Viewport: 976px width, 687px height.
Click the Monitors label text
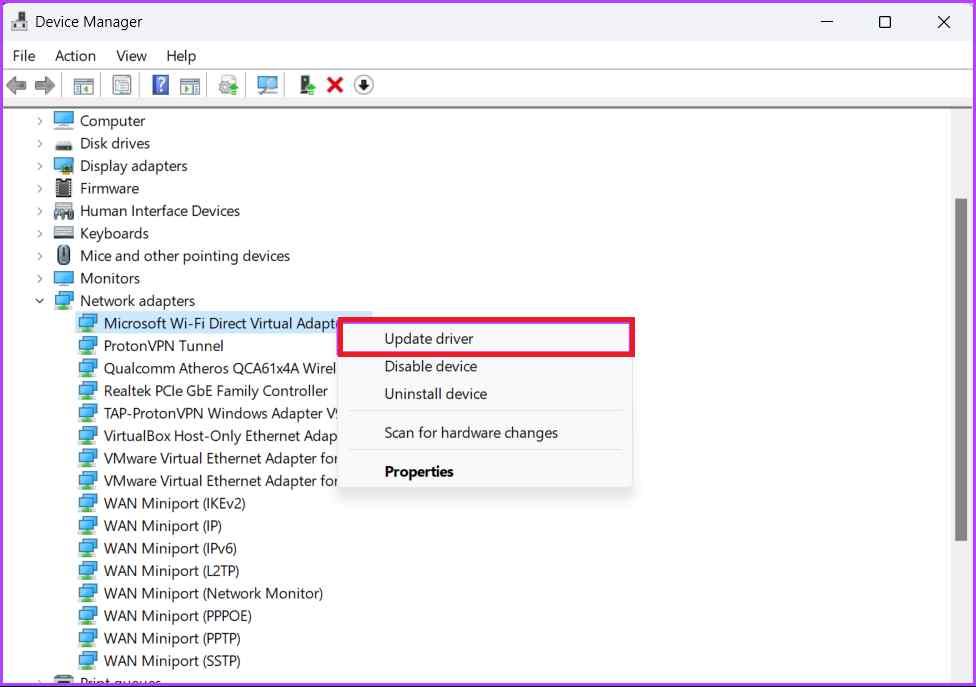(x=110, y=278)
